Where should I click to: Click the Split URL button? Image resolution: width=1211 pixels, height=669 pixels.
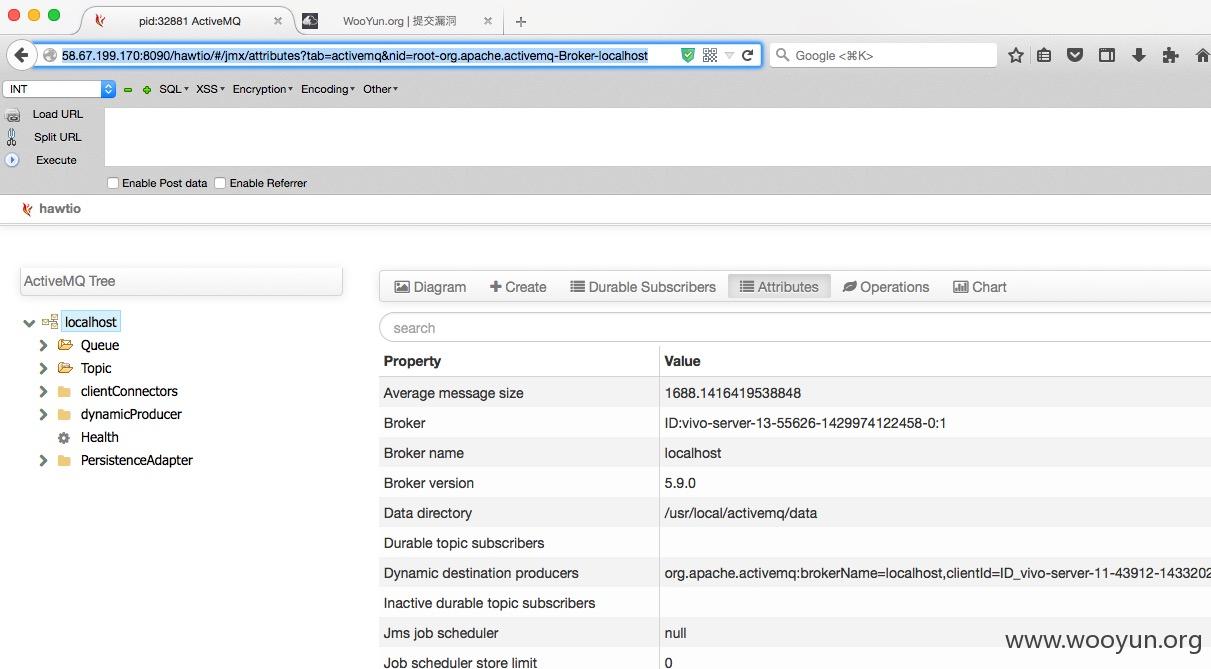58,137
